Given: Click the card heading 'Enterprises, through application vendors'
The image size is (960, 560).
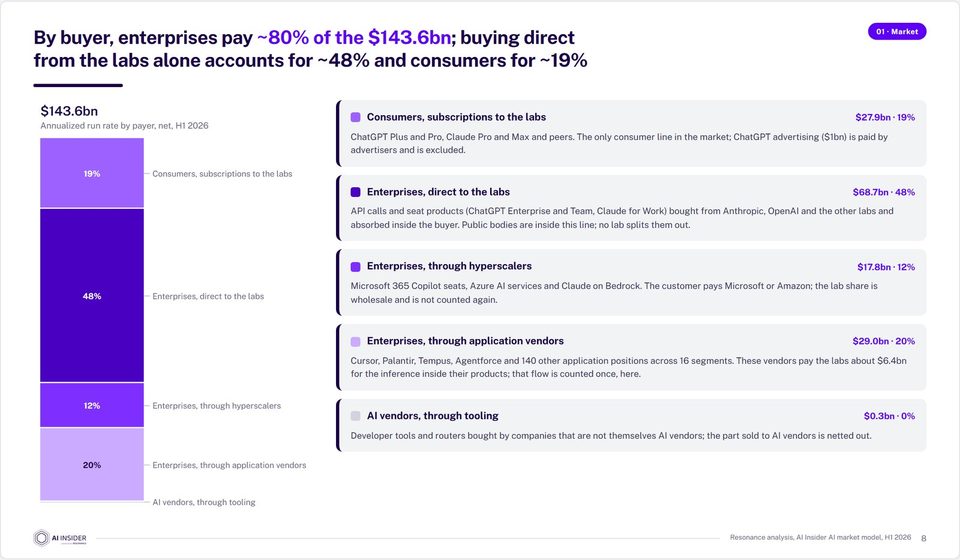Looking at the screenshot, I should (465, 341).
